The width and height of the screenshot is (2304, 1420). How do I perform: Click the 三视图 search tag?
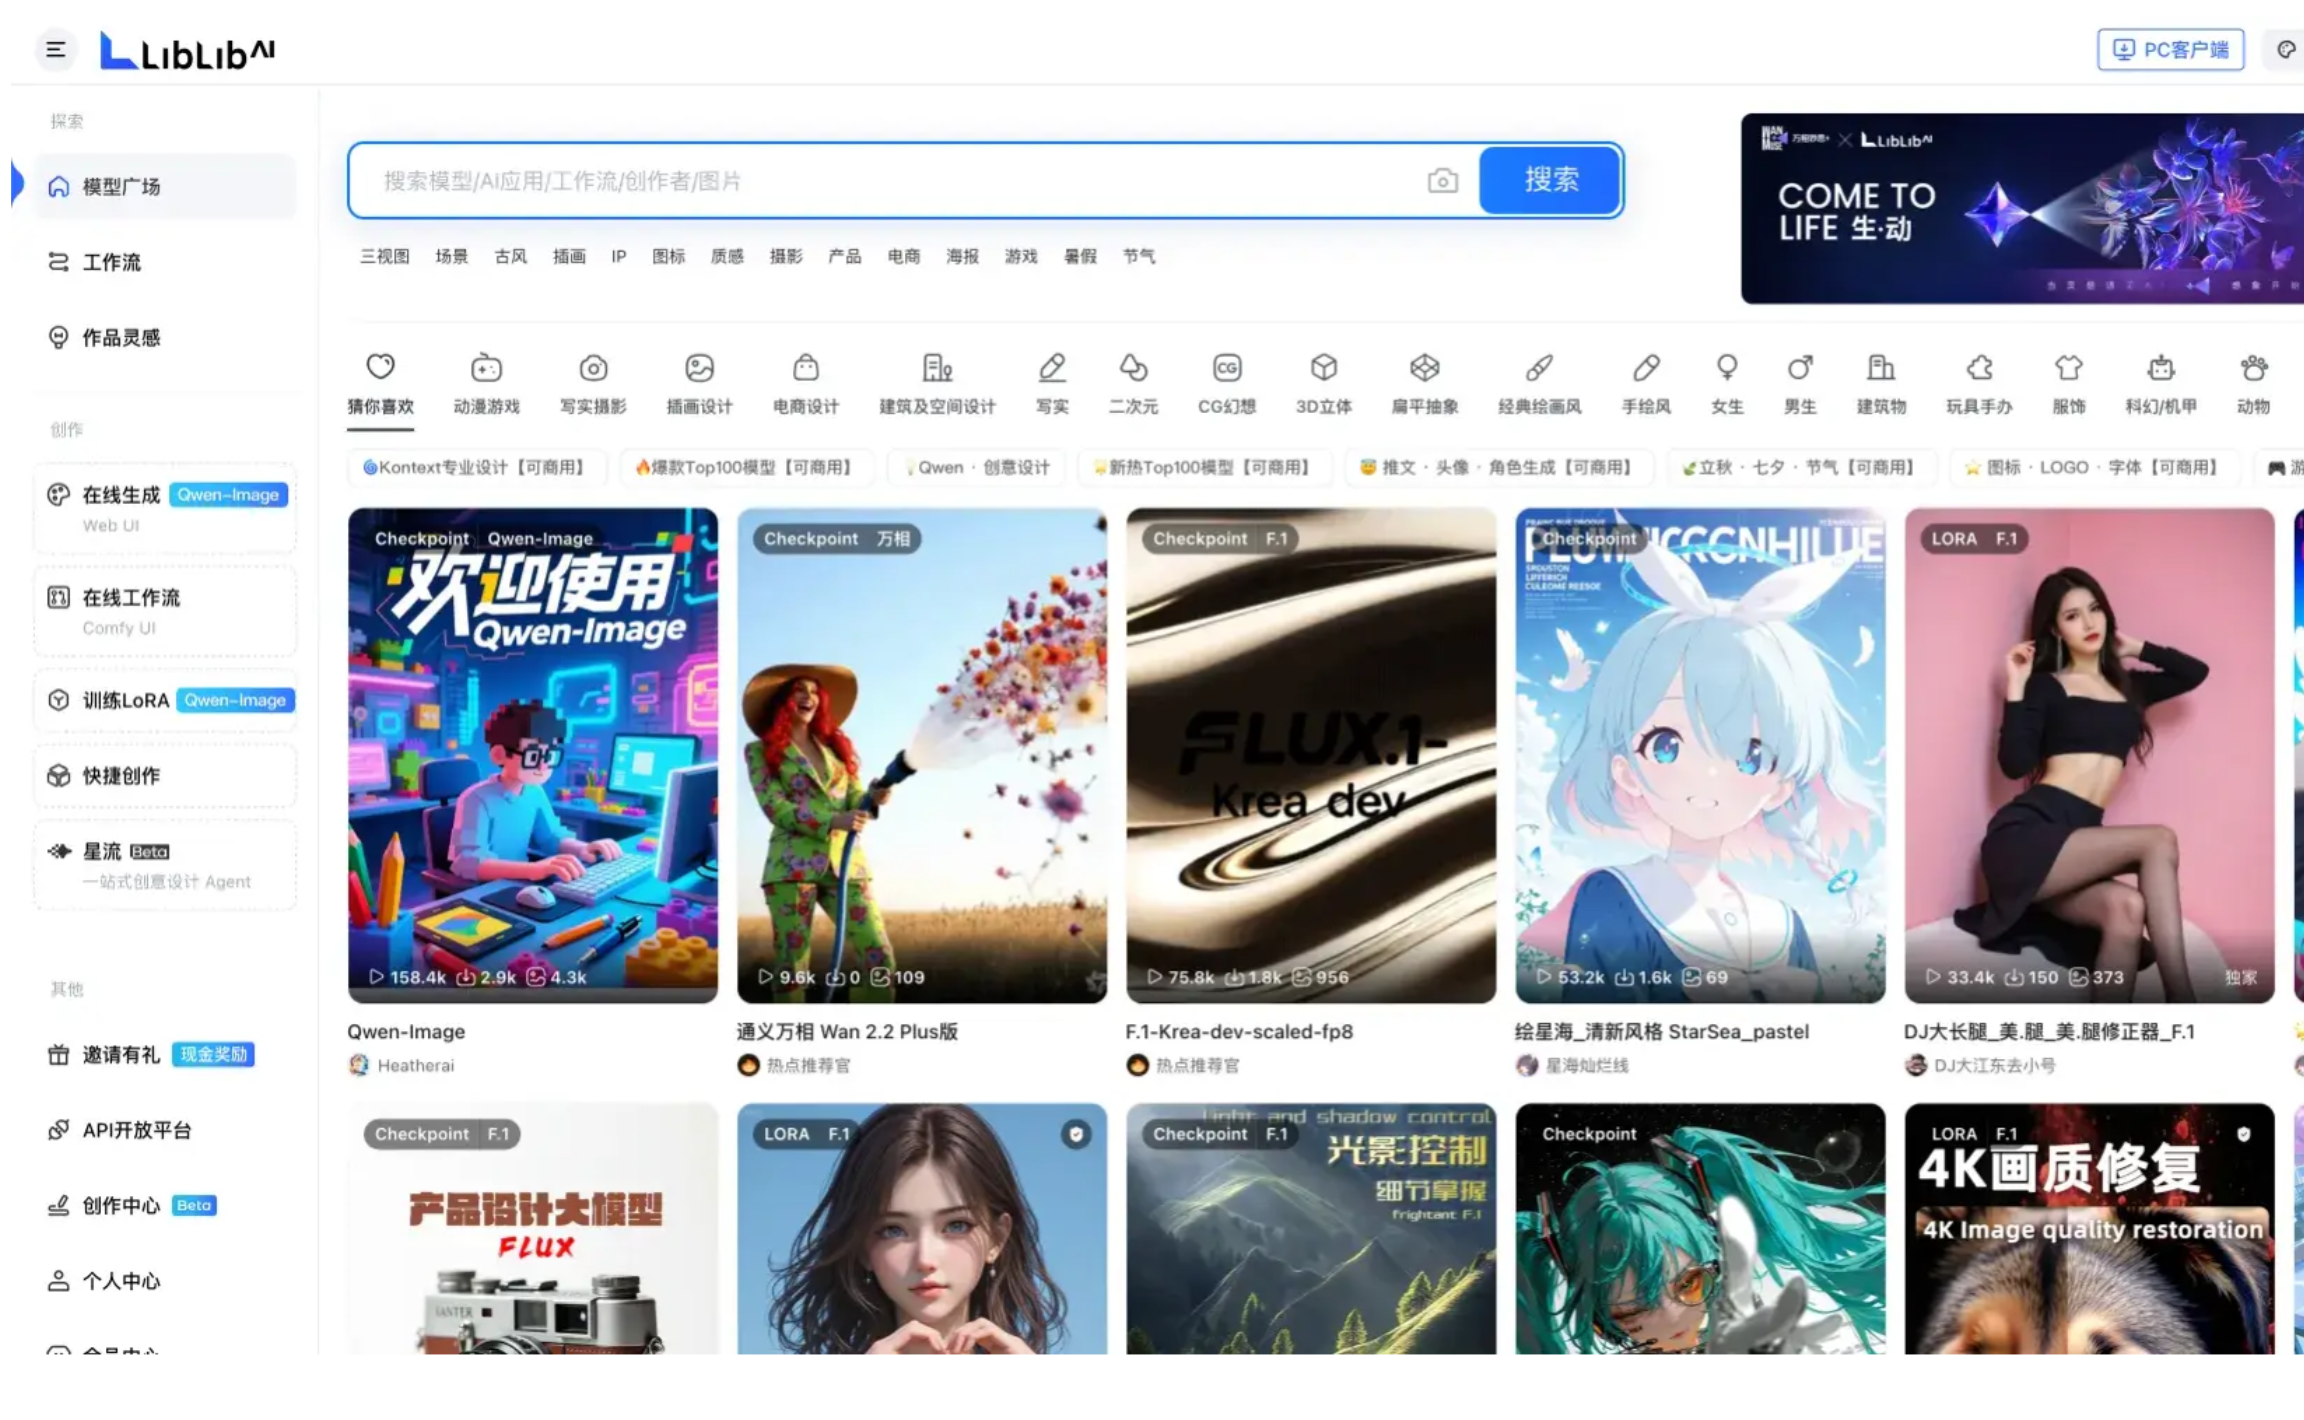tap(385, 256)
